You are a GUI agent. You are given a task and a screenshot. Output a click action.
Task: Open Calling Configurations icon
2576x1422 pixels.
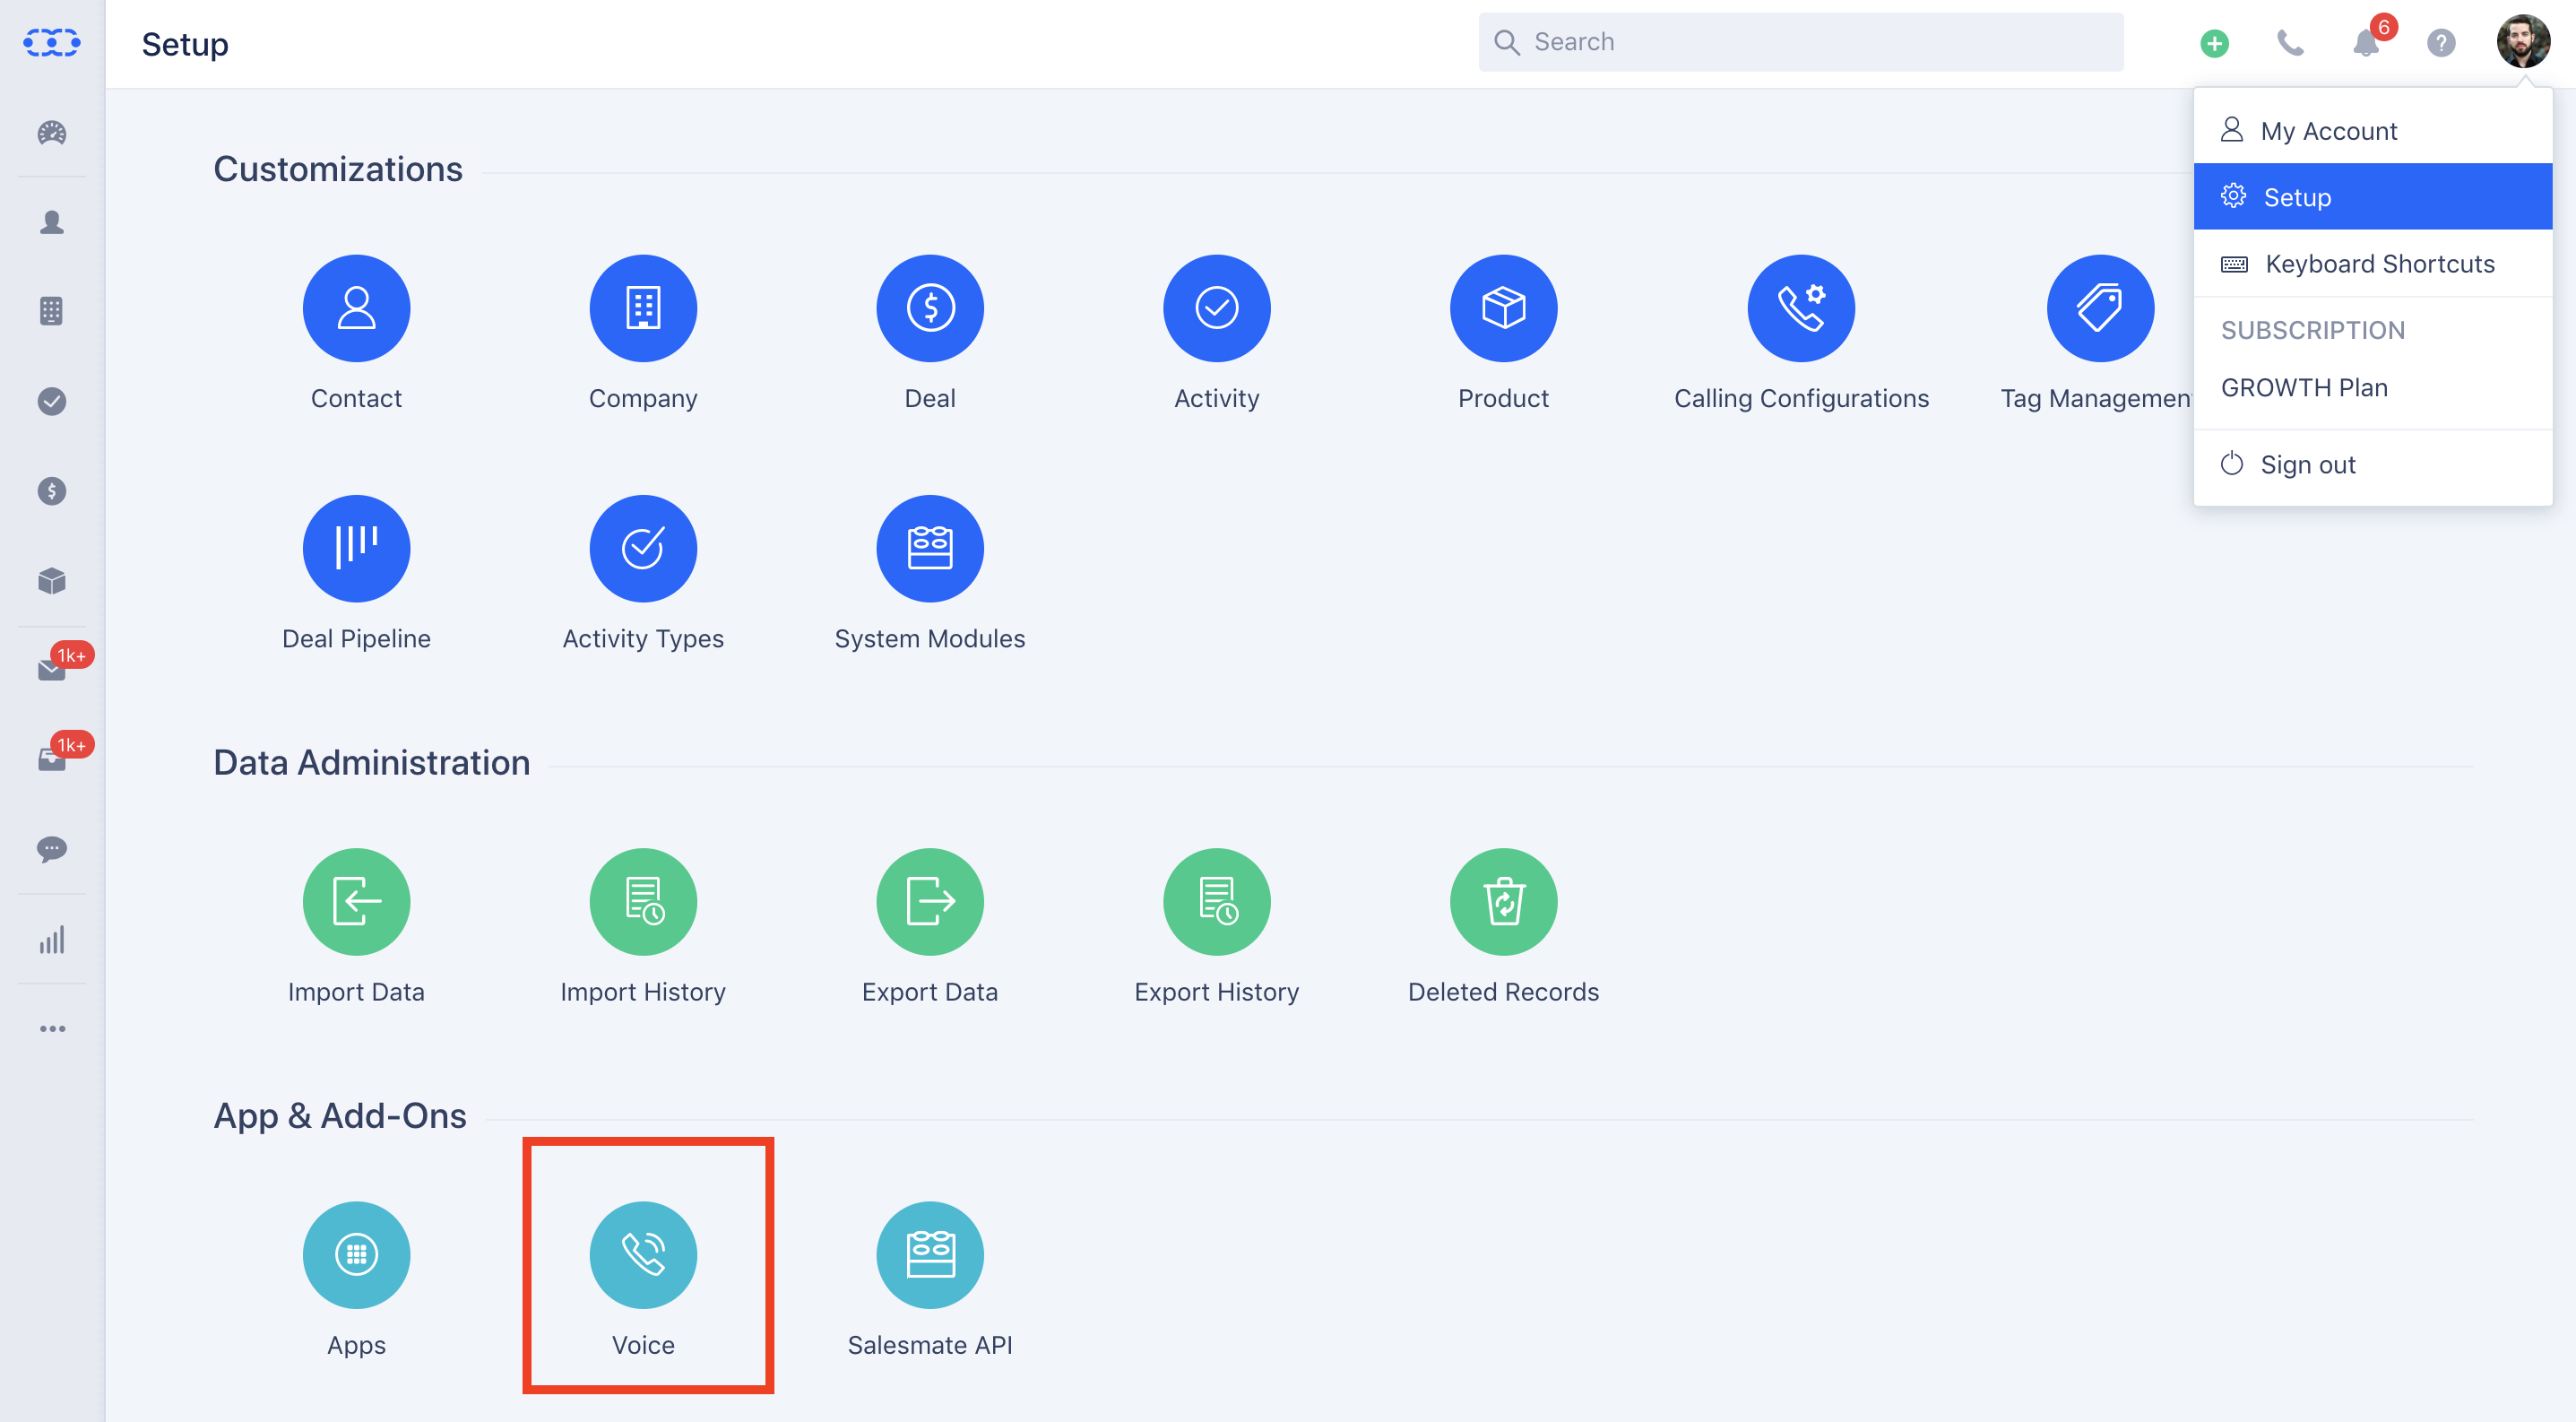pos(1801,308)
